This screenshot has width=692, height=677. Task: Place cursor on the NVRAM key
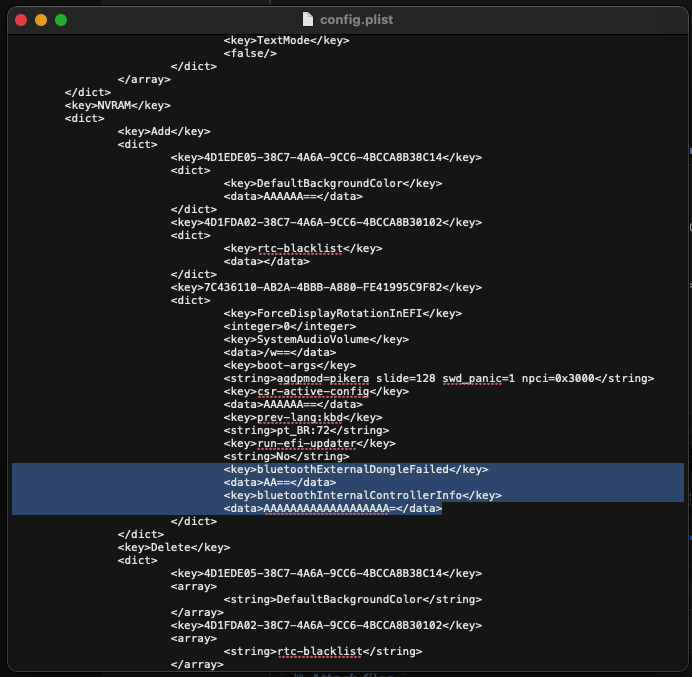[x=117, y=105]
